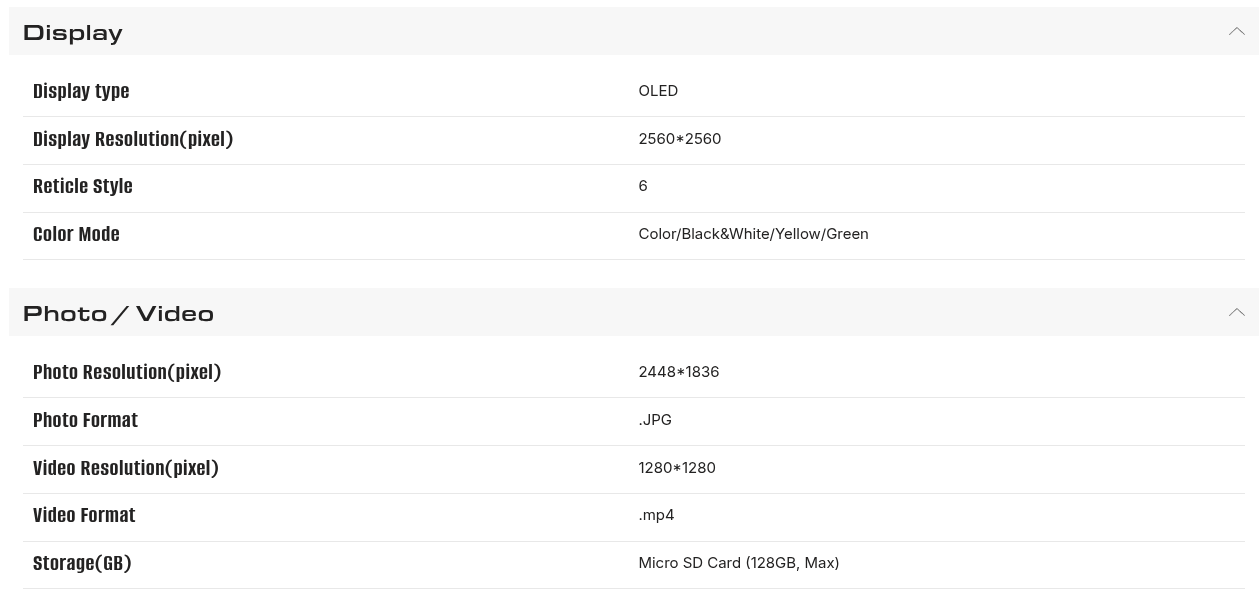Select the Display type label

pos(81,91)
